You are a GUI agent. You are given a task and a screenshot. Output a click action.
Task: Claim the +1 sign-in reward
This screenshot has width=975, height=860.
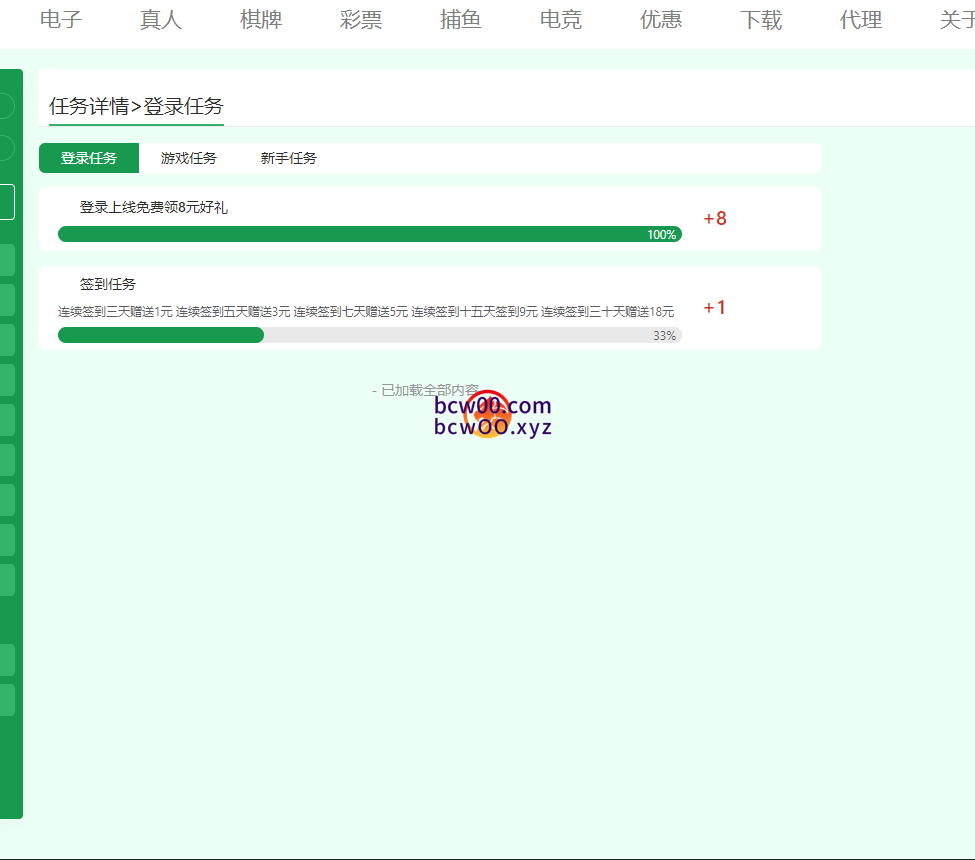click(714, 308)
